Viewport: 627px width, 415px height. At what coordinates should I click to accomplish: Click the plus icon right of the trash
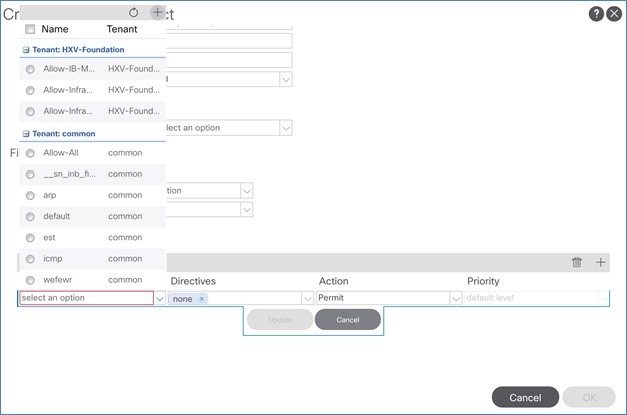(601, 262)
